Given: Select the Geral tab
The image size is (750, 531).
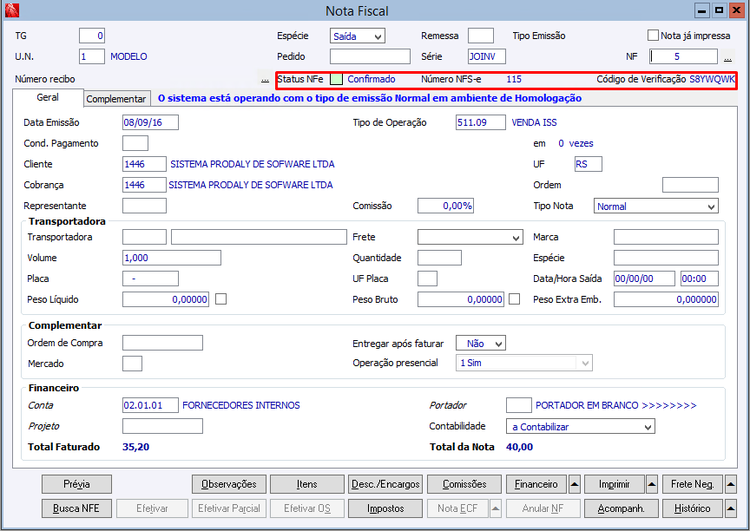Looking at the screenshot, I should [x=47, y=98].
